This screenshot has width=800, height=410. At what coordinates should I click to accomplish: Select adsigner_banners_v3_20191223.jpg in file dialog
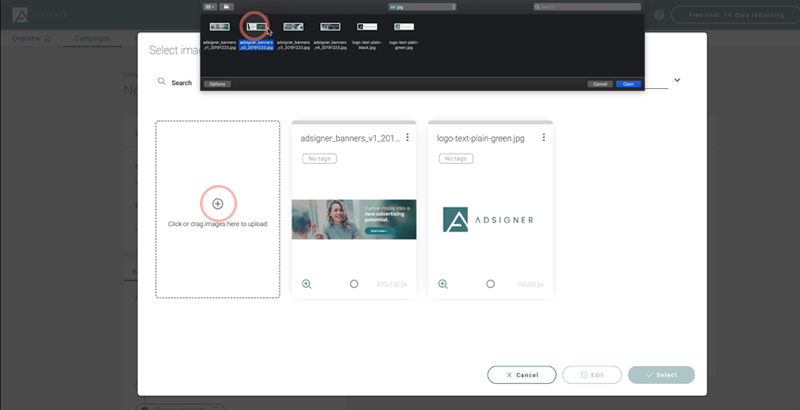pyautogui.click(x=293, y=35)
